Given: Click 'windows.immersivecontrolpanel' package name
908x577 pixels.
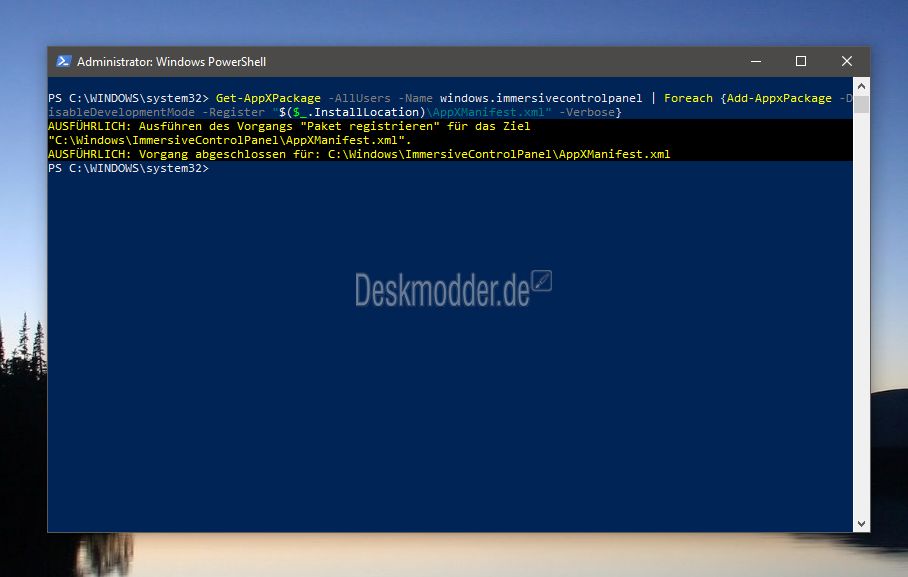Looking at the screenshot, I should (541, 98).
